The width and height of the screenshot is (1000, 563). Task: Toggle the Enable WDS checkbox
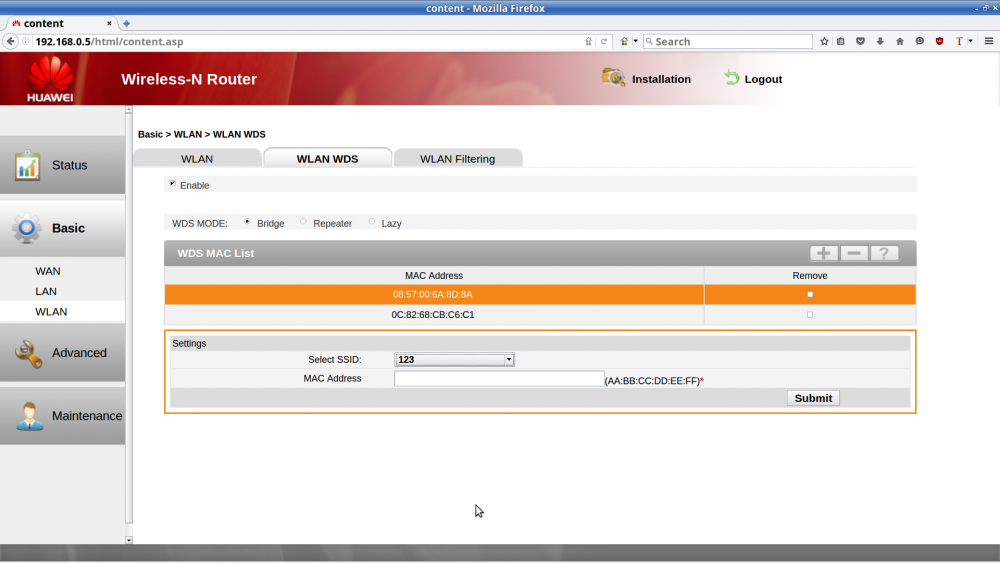[x=172, y=184]
